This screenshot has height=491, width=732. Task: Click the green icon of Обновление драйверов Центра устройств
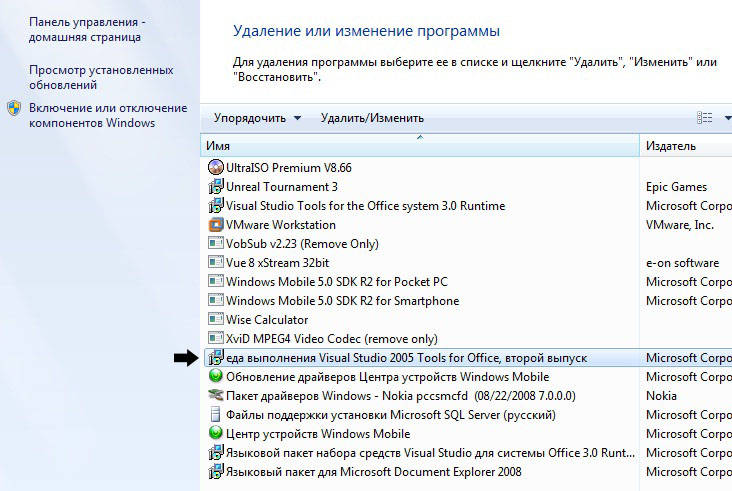point(216,376)
